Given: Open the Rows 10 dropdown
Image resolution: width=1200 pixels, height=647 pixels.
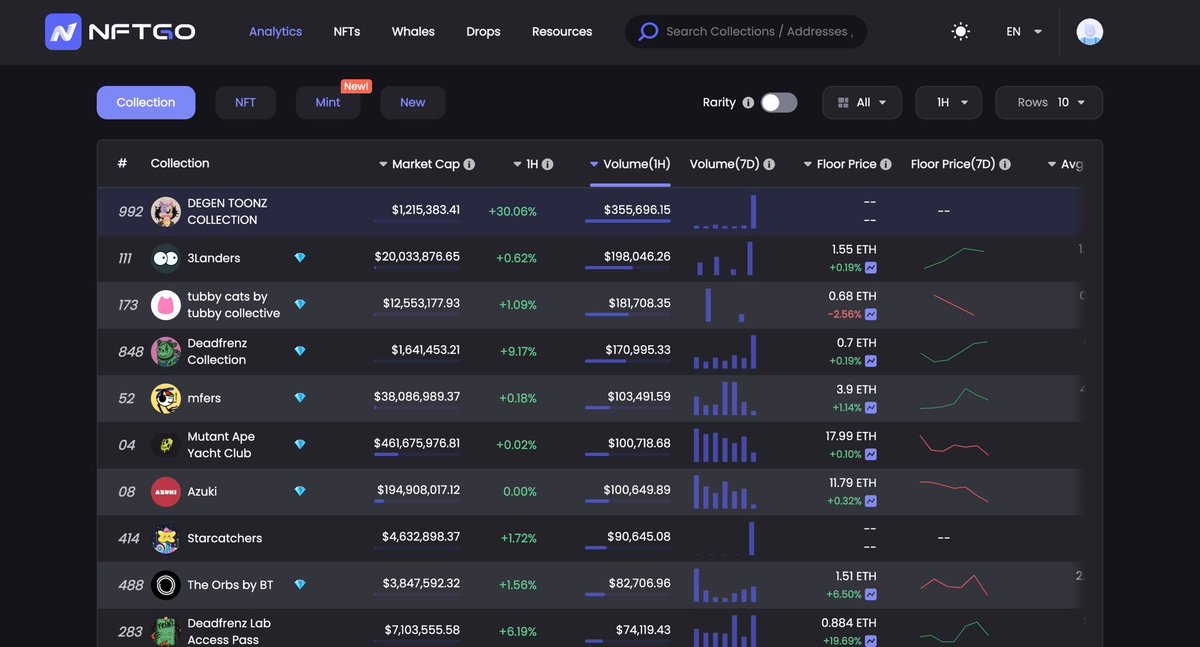Looking at the screenshot, I should [1049, 103].
